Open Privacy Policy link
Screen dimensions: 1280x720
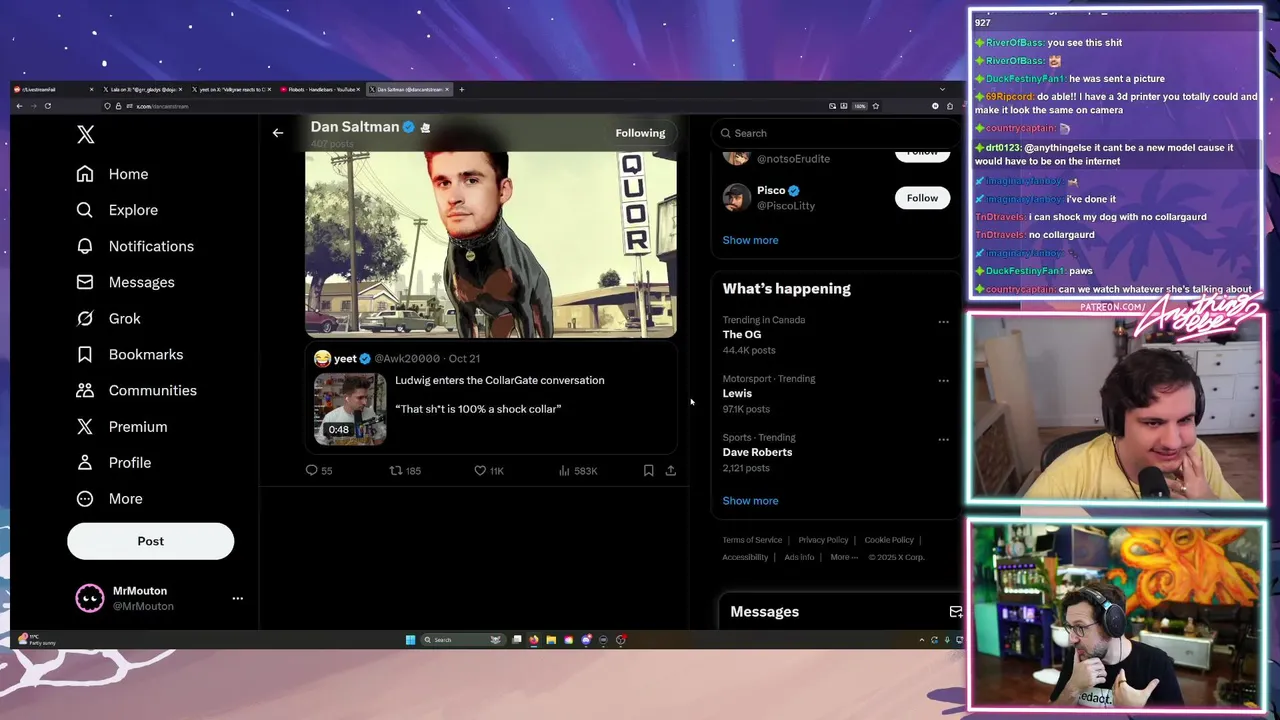[823, 540]
